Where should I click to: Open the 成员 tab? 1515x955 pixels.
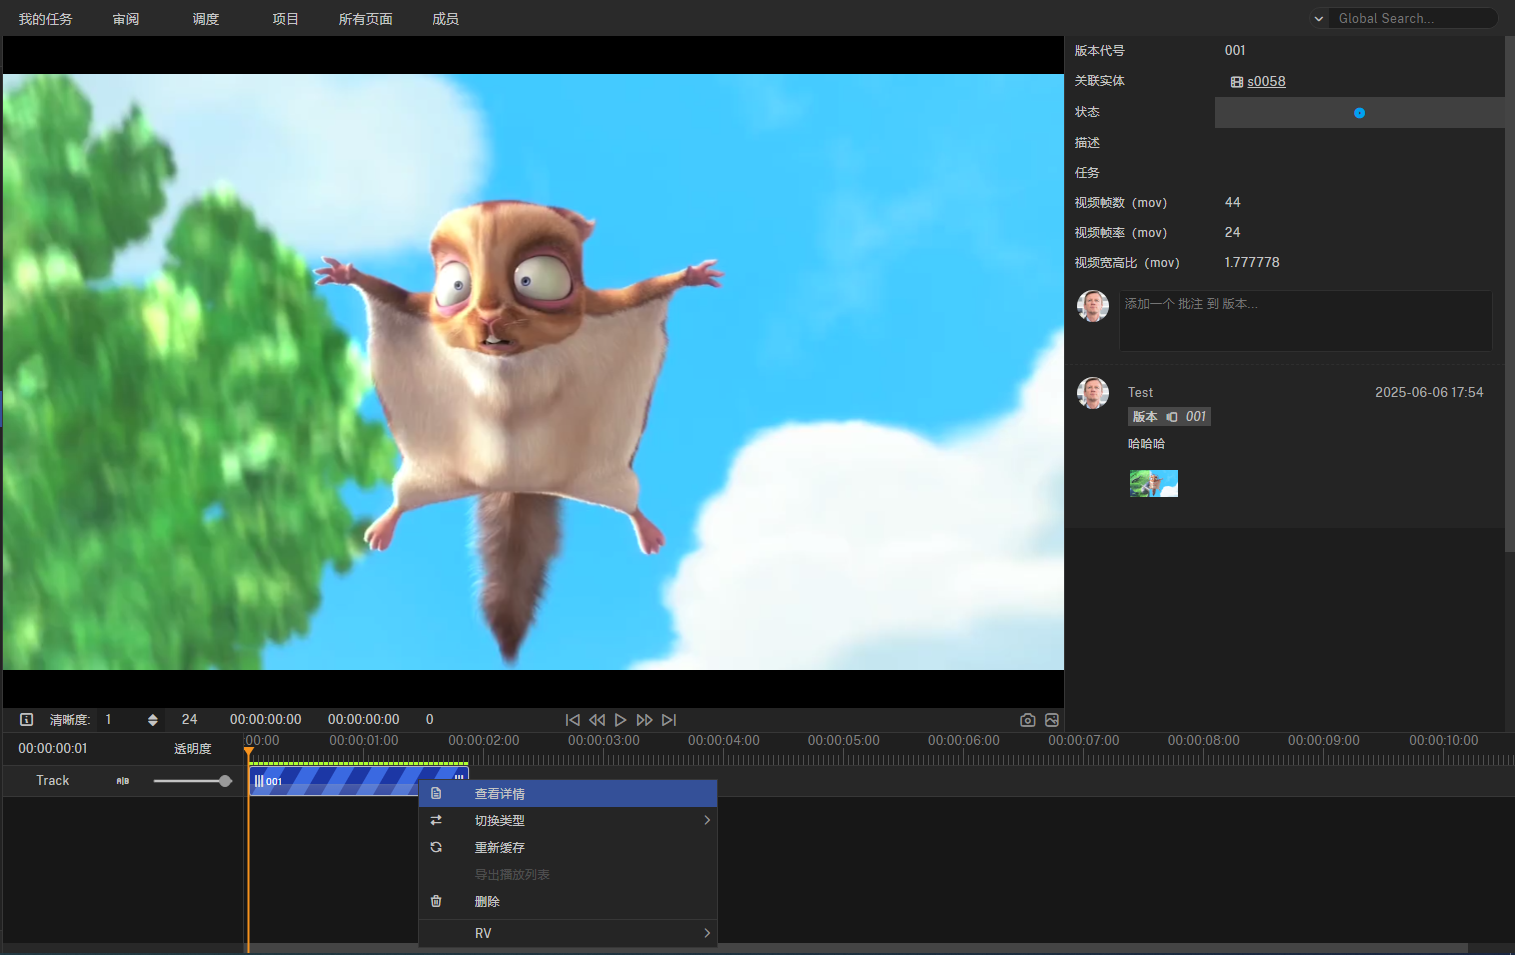[x=446, y=19]
